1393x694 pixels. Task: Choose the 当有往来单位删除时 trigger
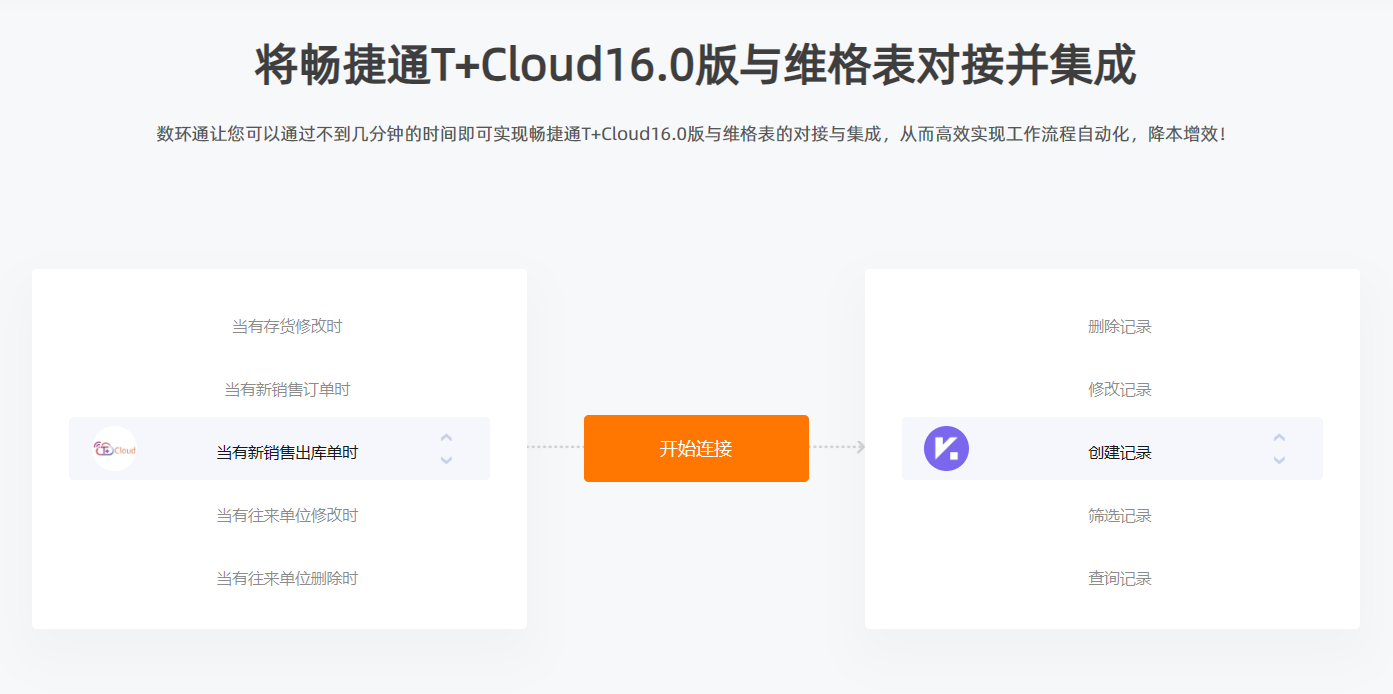[287, 578]
